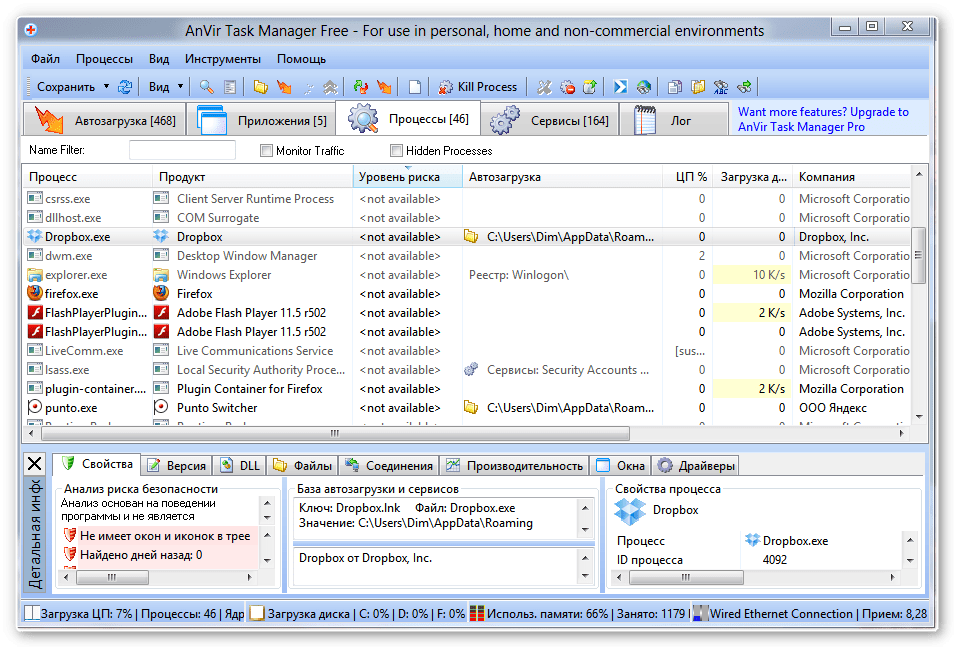Image resolution: width=954 pixels, height=647 pixels.
Task: Click the globe icon in the toolbar
Action: 644,87
